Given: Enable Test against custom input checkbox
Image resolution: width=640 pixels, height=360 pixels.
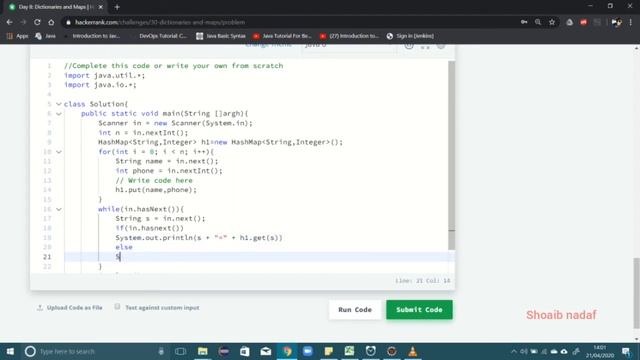Looking at the screenshot, I should (x=117, y=307).
